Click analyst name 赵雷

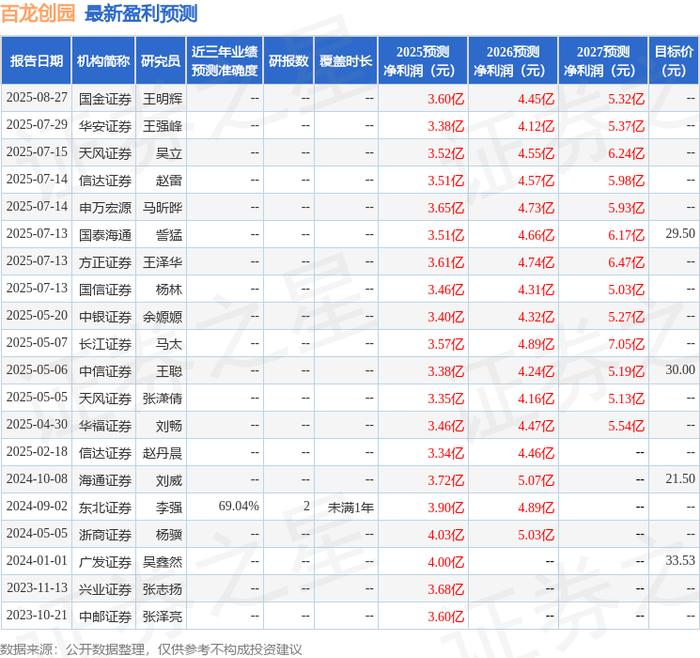click(x=169, y=180)
